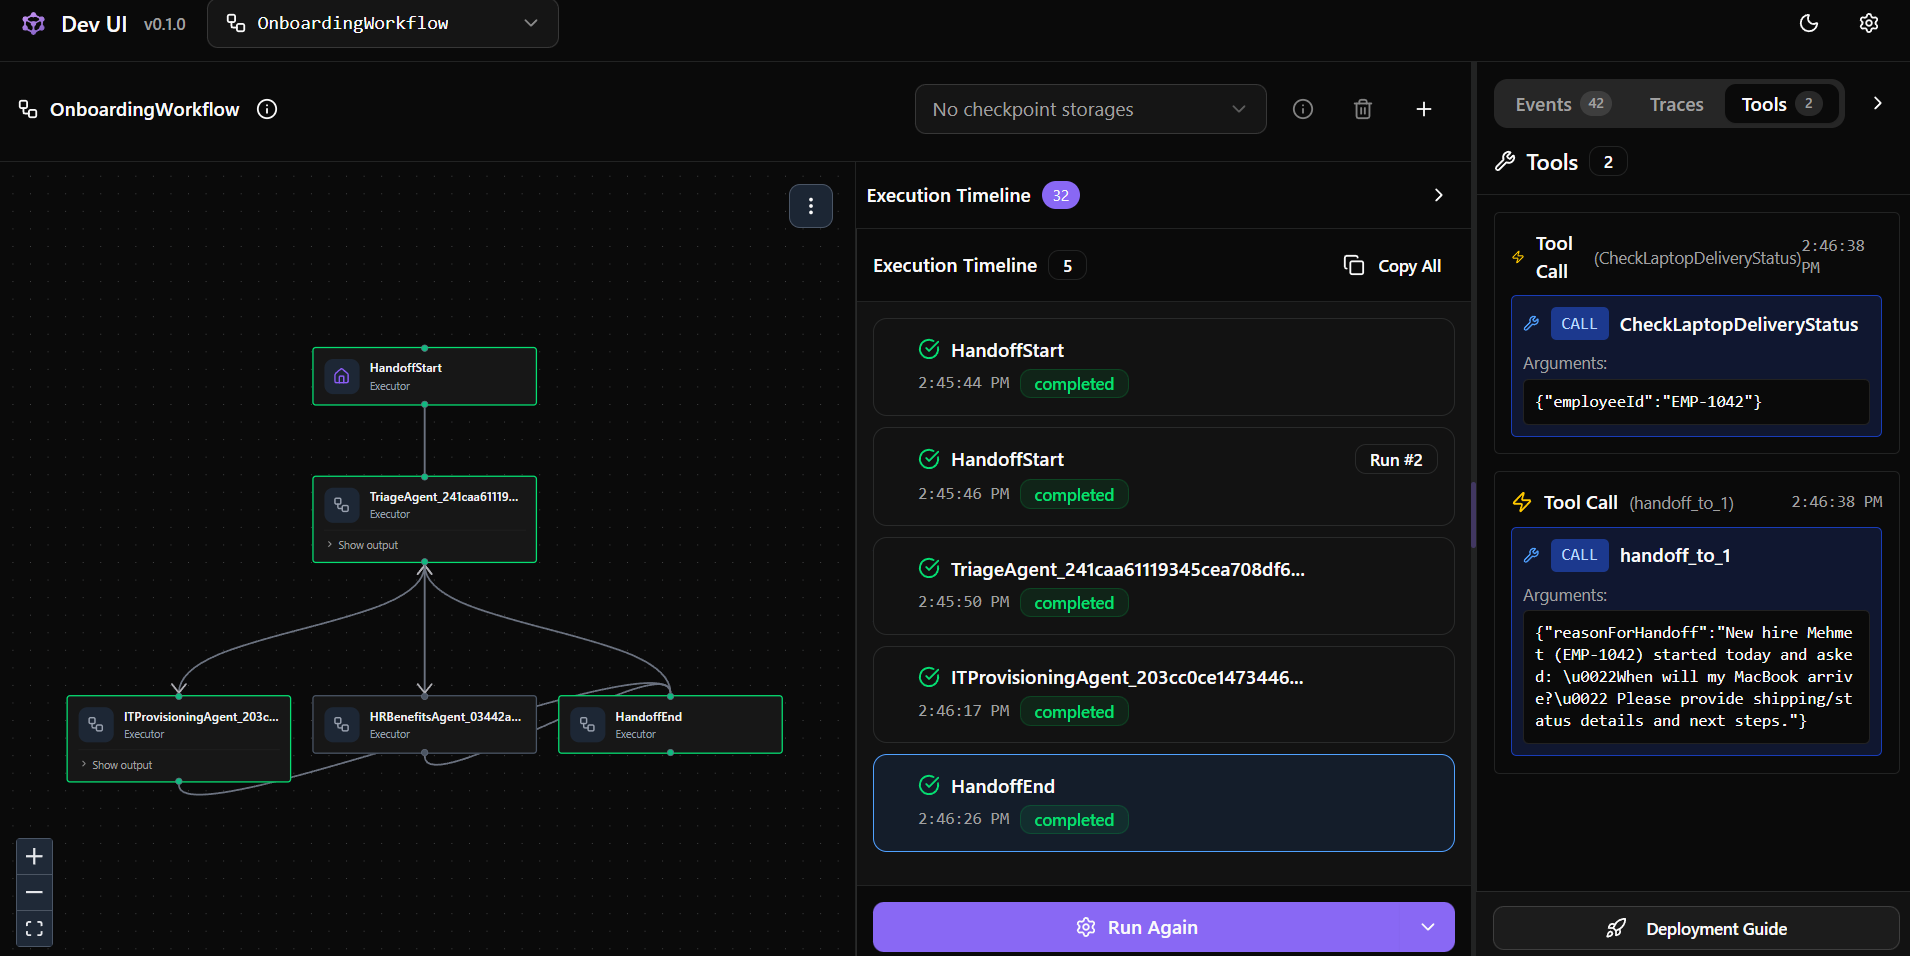Copy all timeline entries using copy icon
The image size is (1910, 956).
click(x=1354, y=265)
